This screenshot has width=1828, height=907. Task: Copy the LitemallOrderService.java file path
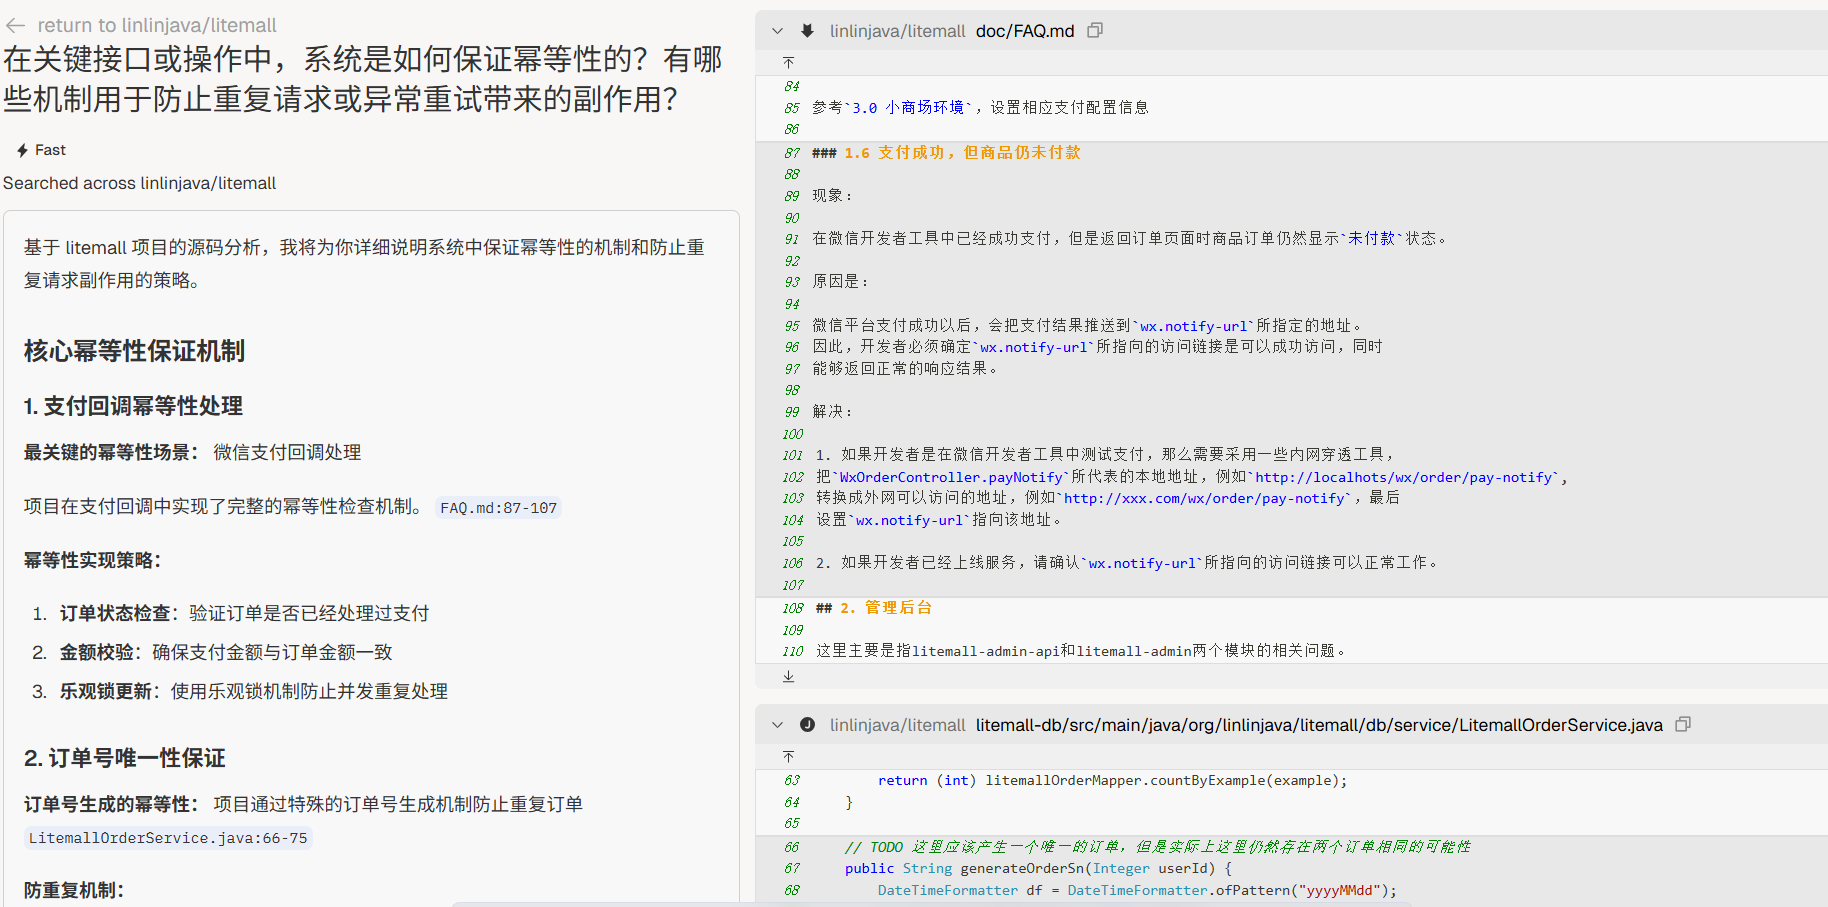click(1683, 725)
